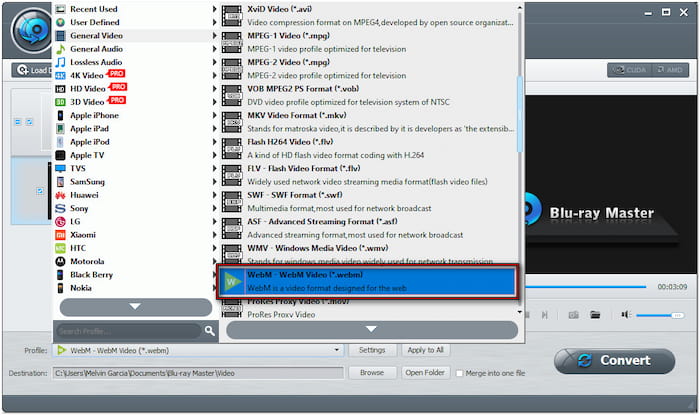
Task: Click Apply to All button
Action: coord(425,350)
